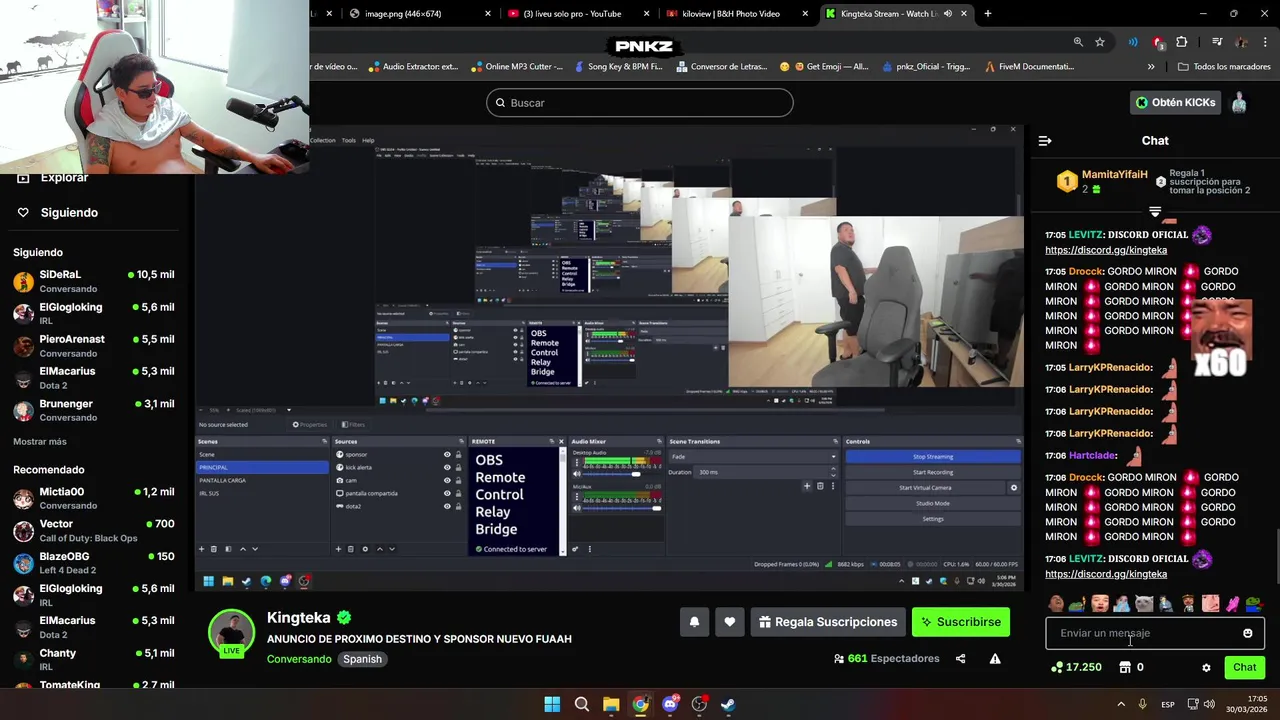The image size is (1280, 720).
Task: Open OBS Studio from taskbar
Action: pos(700,704)
